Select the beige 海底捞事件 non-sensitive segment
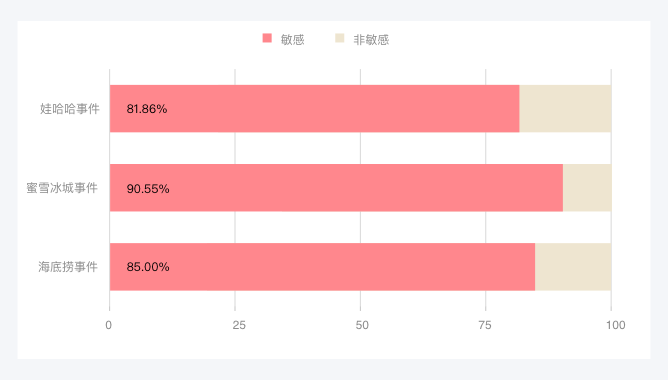 point(573,267)
